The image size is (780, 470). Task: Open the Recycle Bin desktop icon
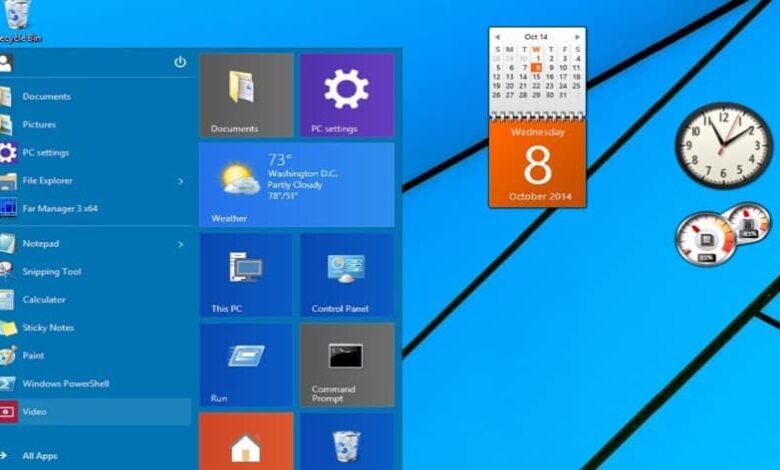17,21
